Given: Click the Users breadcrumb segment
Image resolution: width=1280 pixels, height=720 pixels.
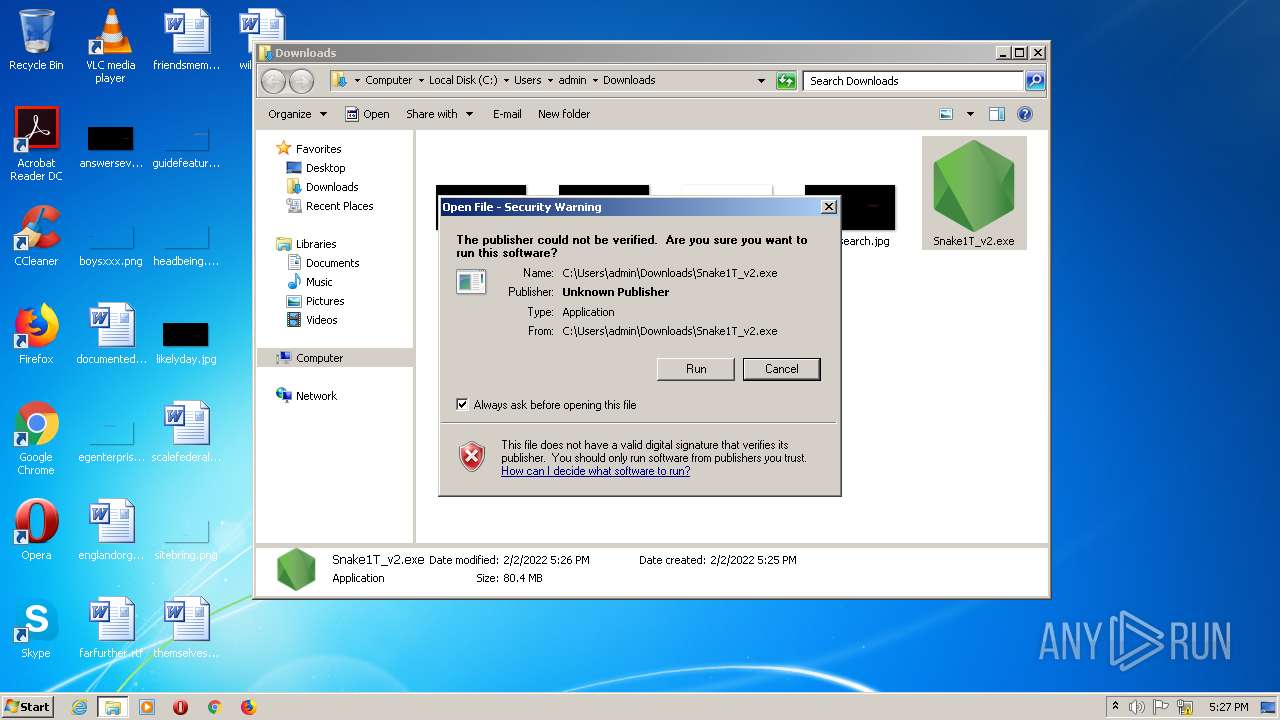Looking at the screenshot, I should (528, 81).
